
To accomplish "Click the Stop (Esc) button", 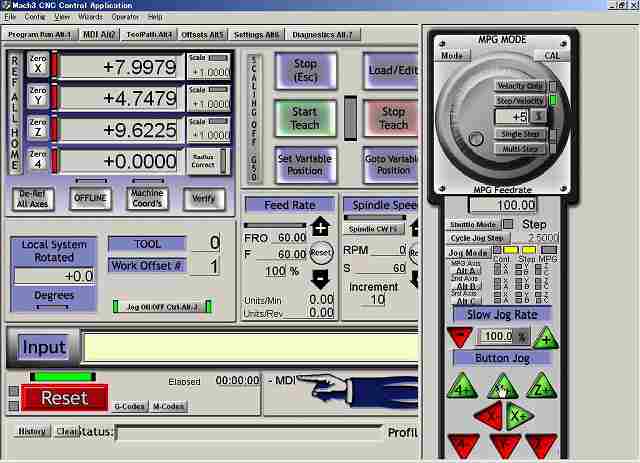I will coord(306,70).
